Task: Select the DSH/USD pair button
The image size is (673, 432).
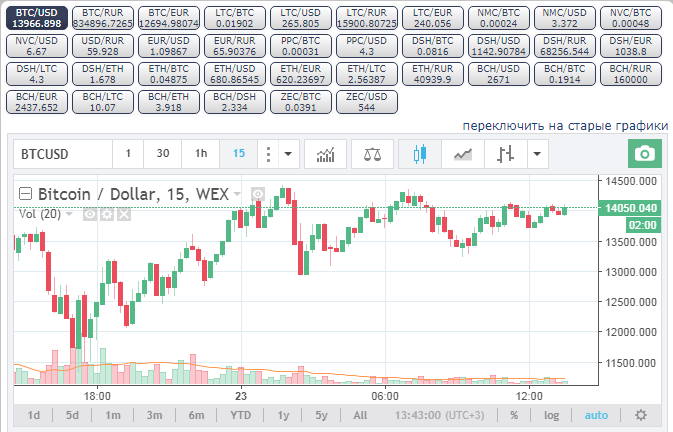Action: click(x=499, y=46)
